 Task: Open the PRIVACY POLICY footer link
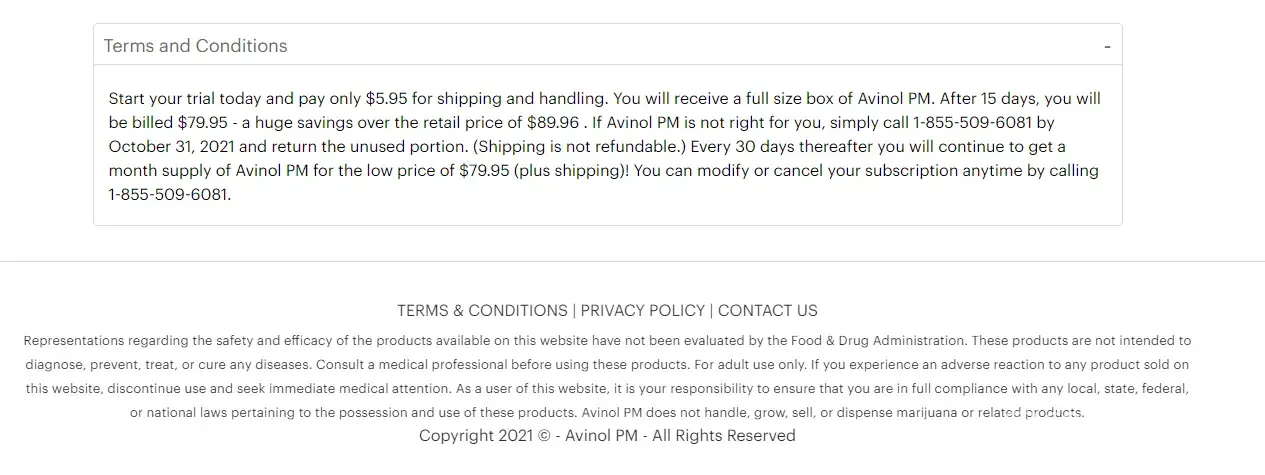point(643,310)
